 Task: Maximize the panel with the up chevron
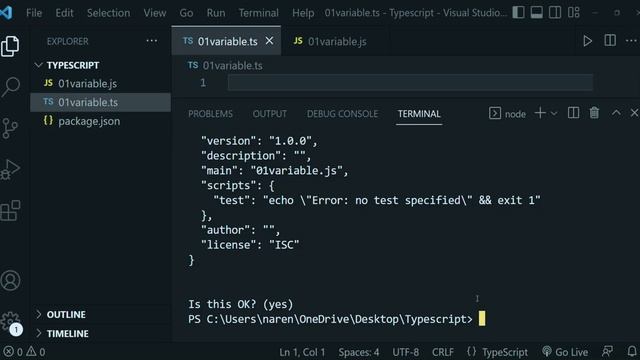coord(616,113)
